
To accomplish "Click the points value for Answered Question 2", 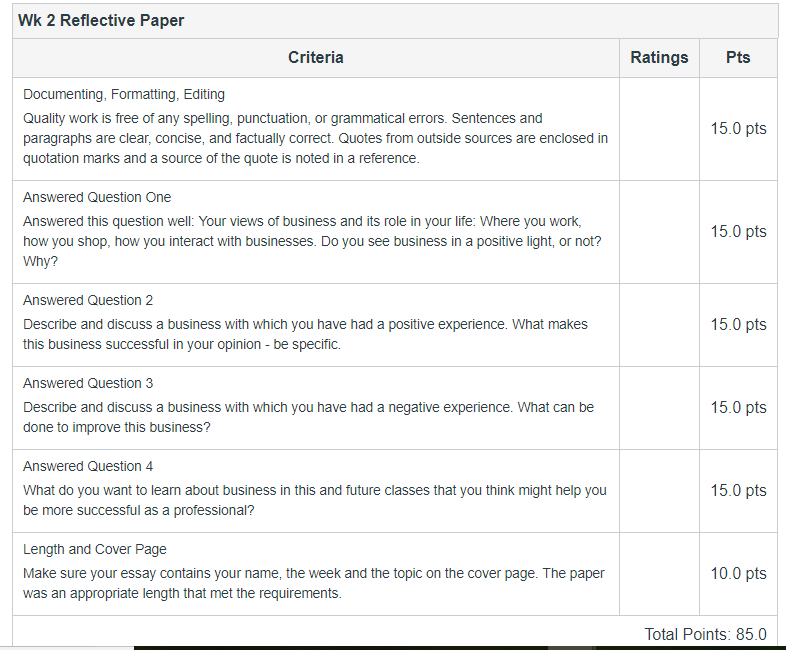I will pyautogui.click(x=738, y=325).
